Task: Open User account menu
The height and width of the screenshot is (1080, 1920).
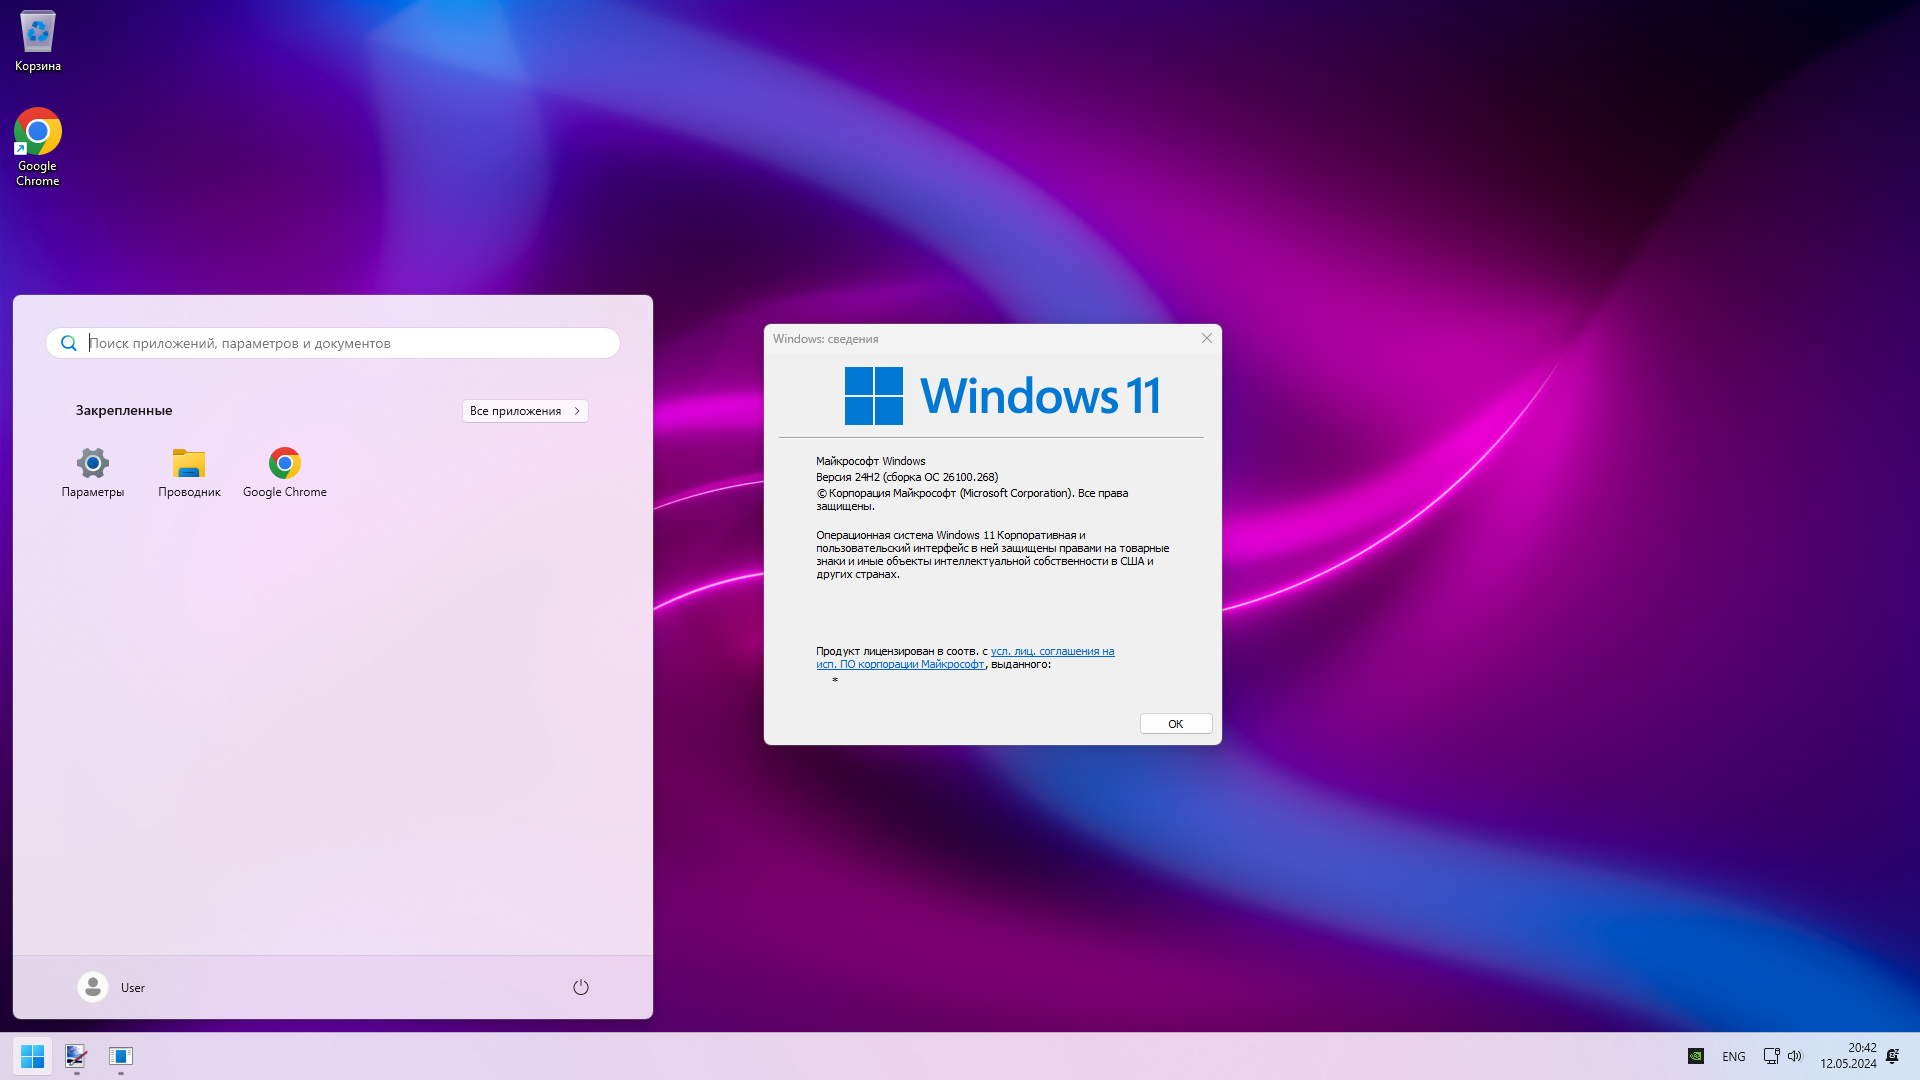Action: click(112, 987)
